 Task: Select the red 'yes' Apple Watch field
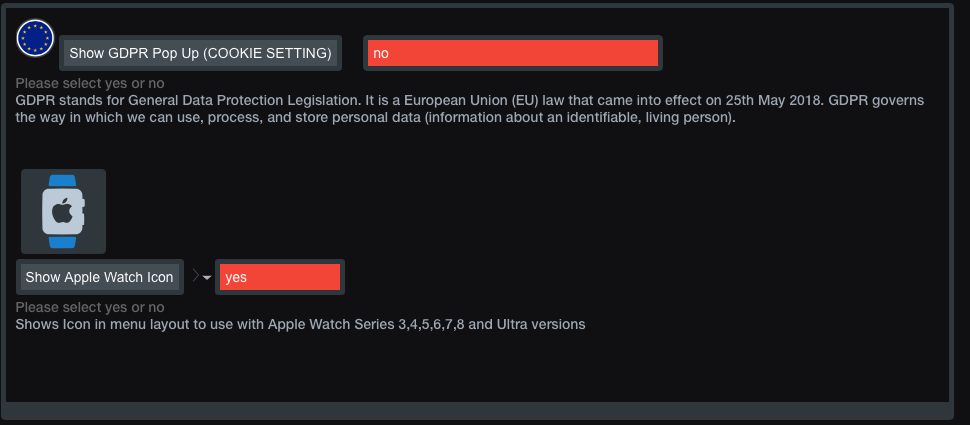[280, 277]
